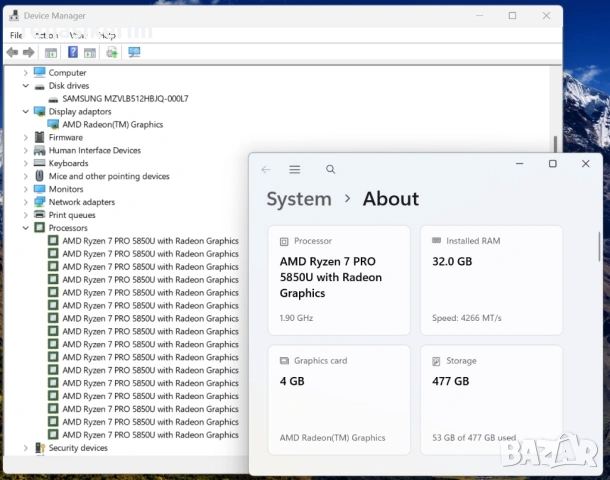
Task: Open the show/hide console tree toolbar icon
Action: click(51, 53)
